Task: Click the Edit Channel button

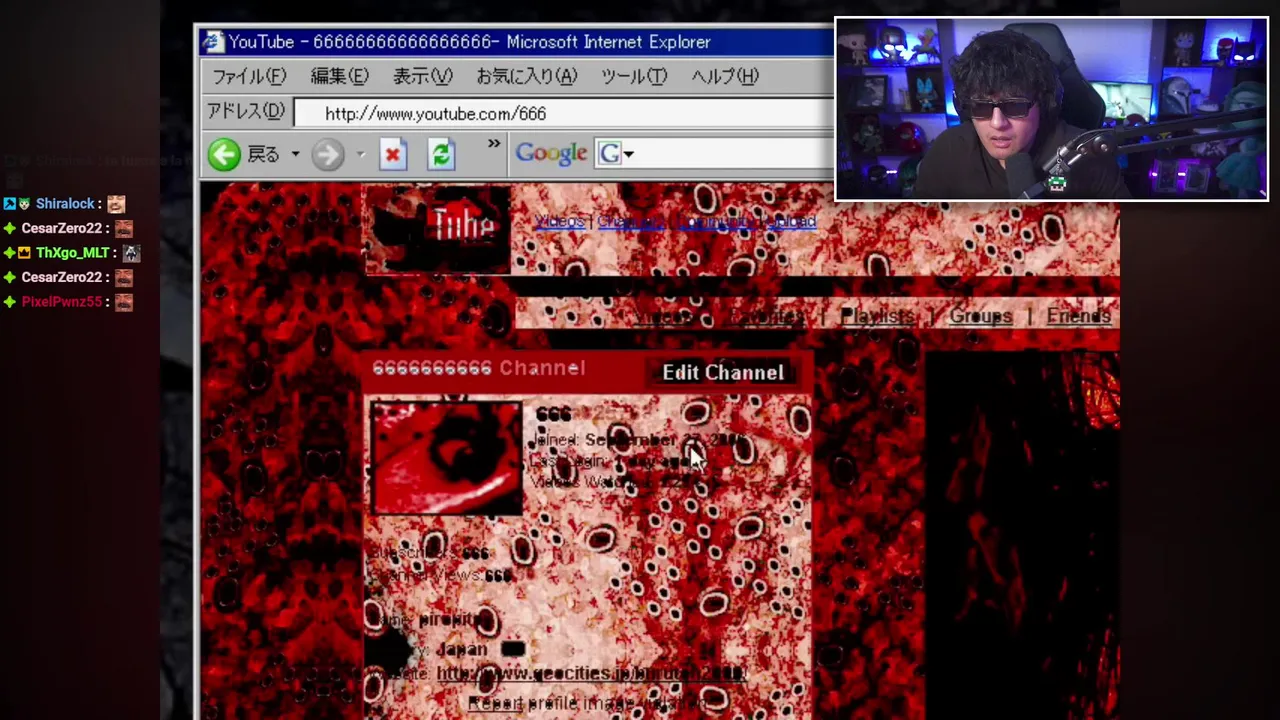Action: [723, 372]
